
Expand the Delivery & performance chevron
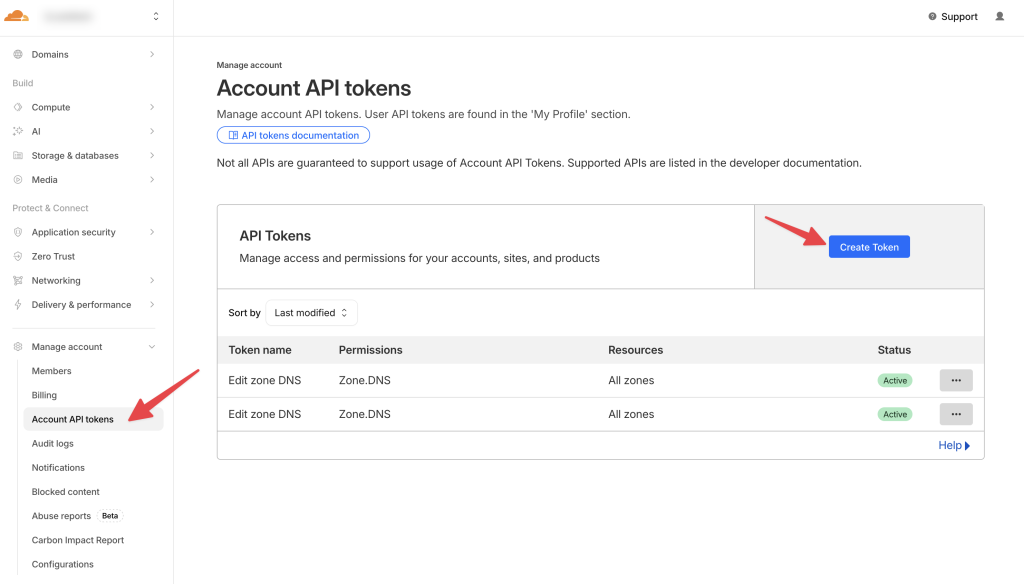coord(152,304)
